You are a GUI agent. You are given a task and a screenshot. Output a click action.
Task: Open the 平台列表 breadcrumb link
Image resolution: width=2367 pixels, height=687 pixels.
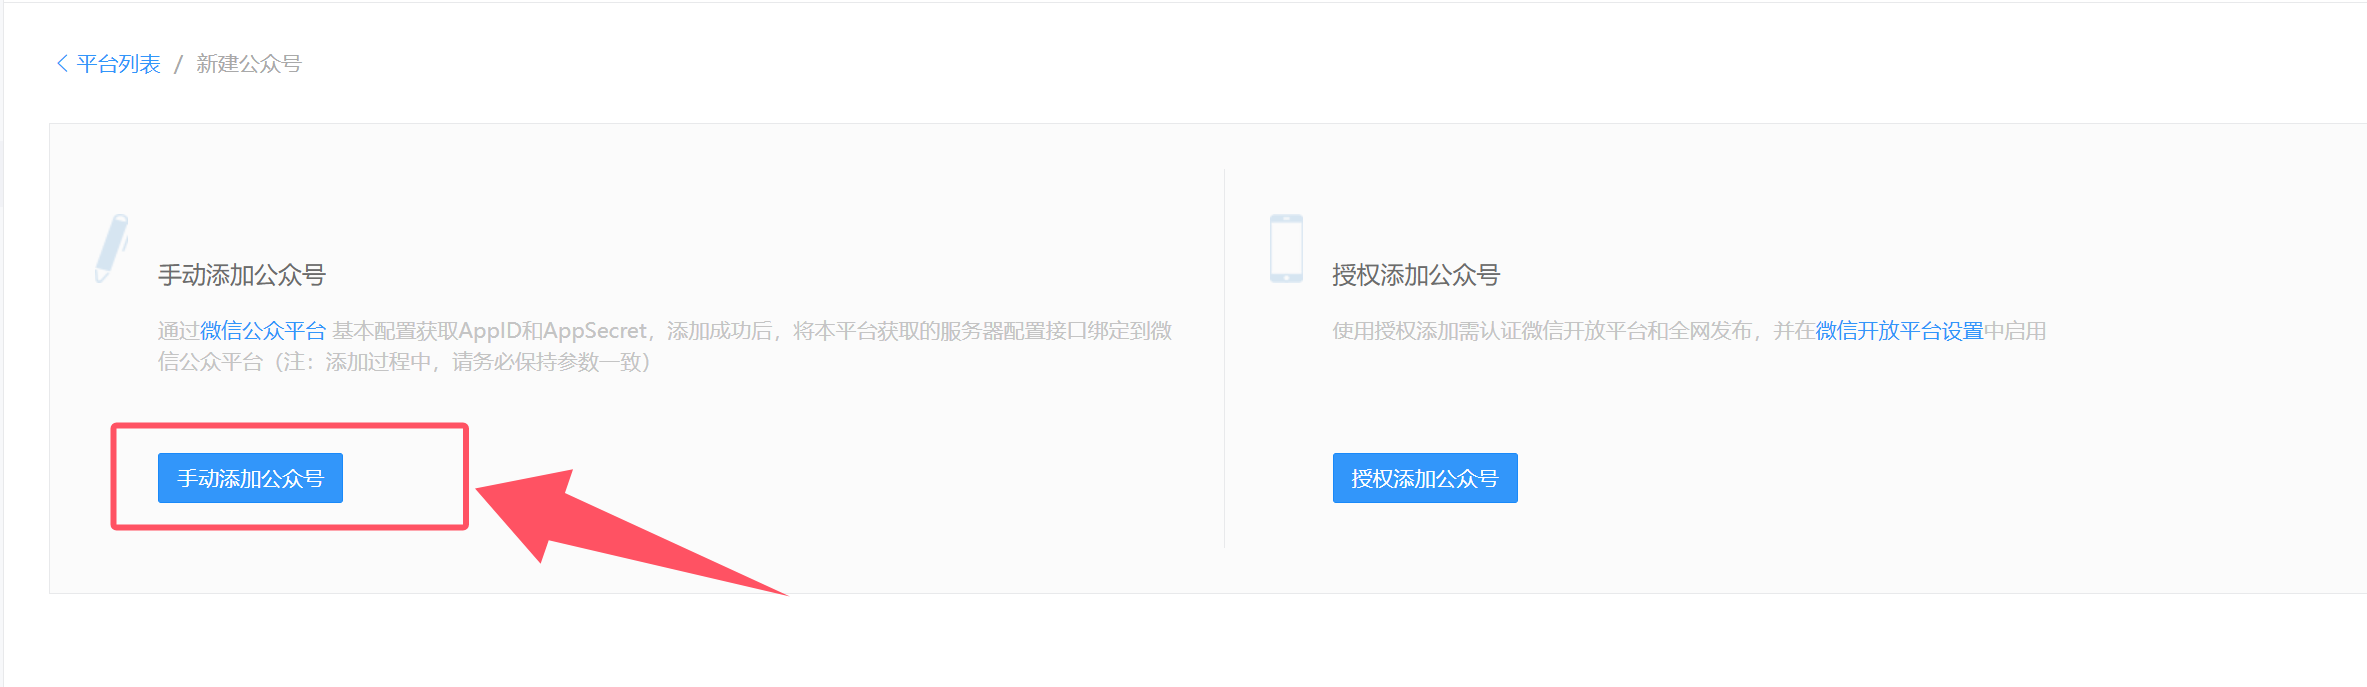(118, 64)
